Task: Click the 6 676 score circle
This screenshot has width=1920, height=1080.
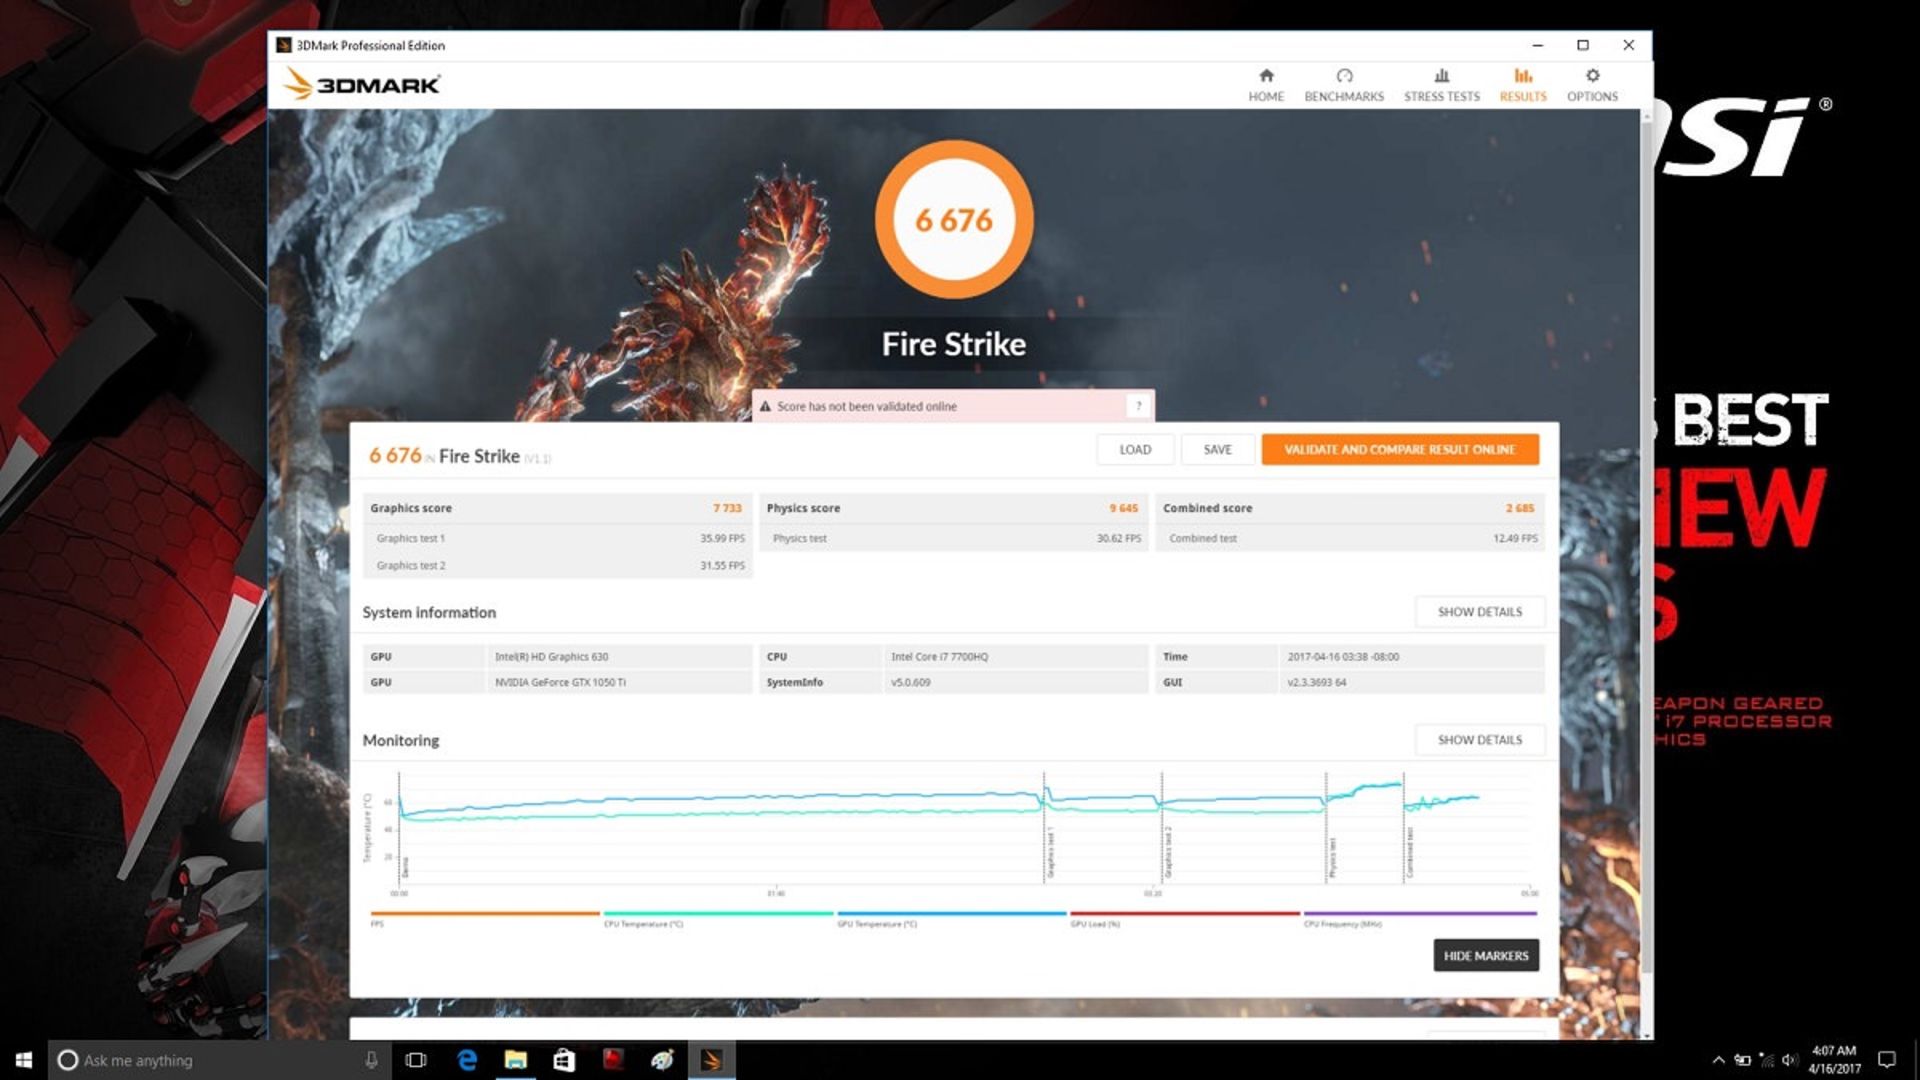Action: (954, 220)
